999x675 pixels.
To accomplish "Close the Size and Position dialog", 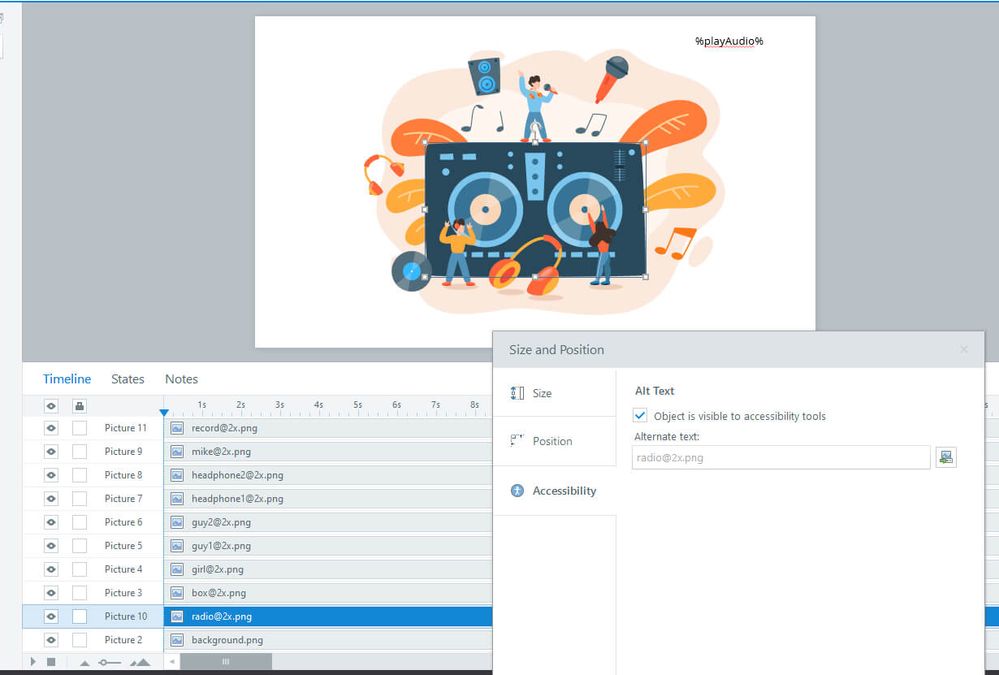I will (964, 349).
